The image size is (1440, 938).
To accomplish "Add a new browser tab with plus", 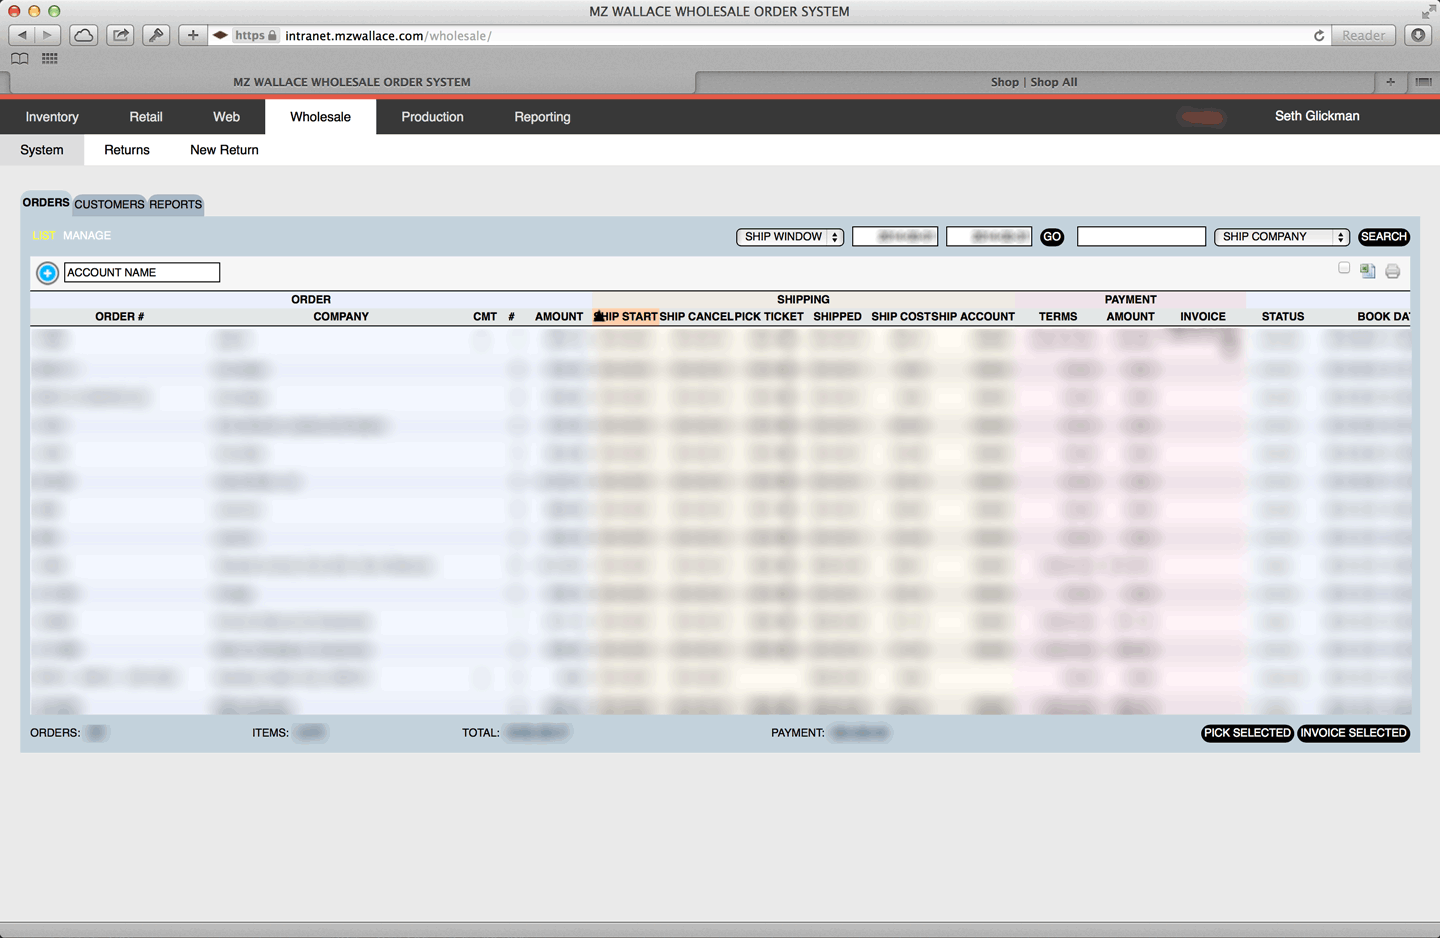I will click(1390, 82).
